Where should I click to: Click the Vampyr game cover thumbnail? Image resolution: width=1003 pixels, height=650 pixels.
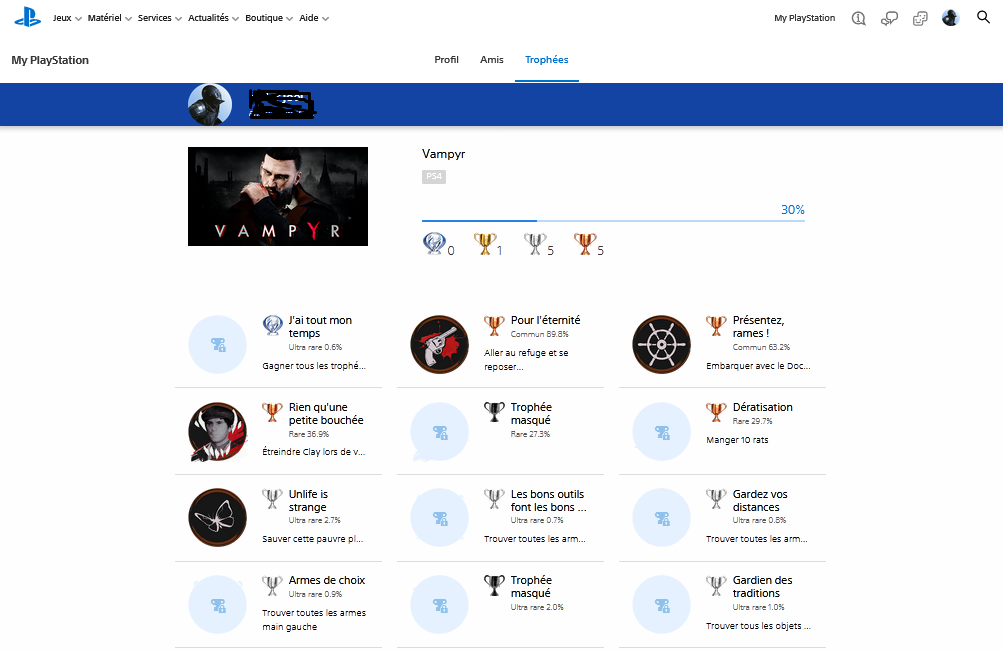point(278,196)
